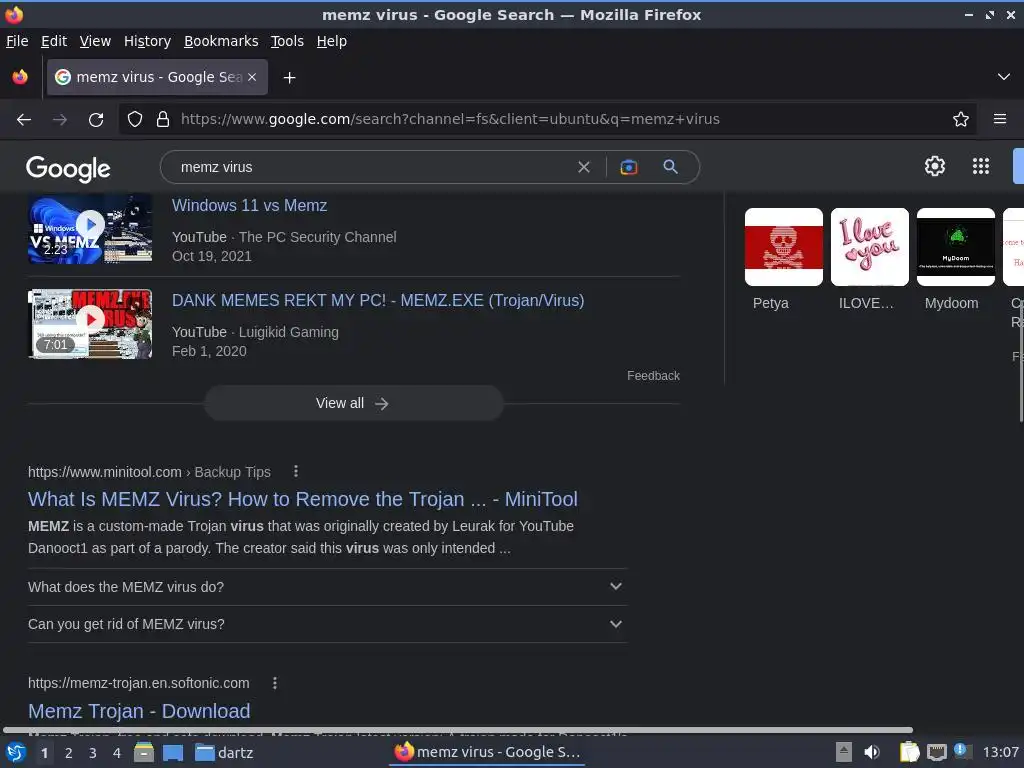Reload the current page
The width and height of the screenshot is (1024, 768).
pos(96,120)
